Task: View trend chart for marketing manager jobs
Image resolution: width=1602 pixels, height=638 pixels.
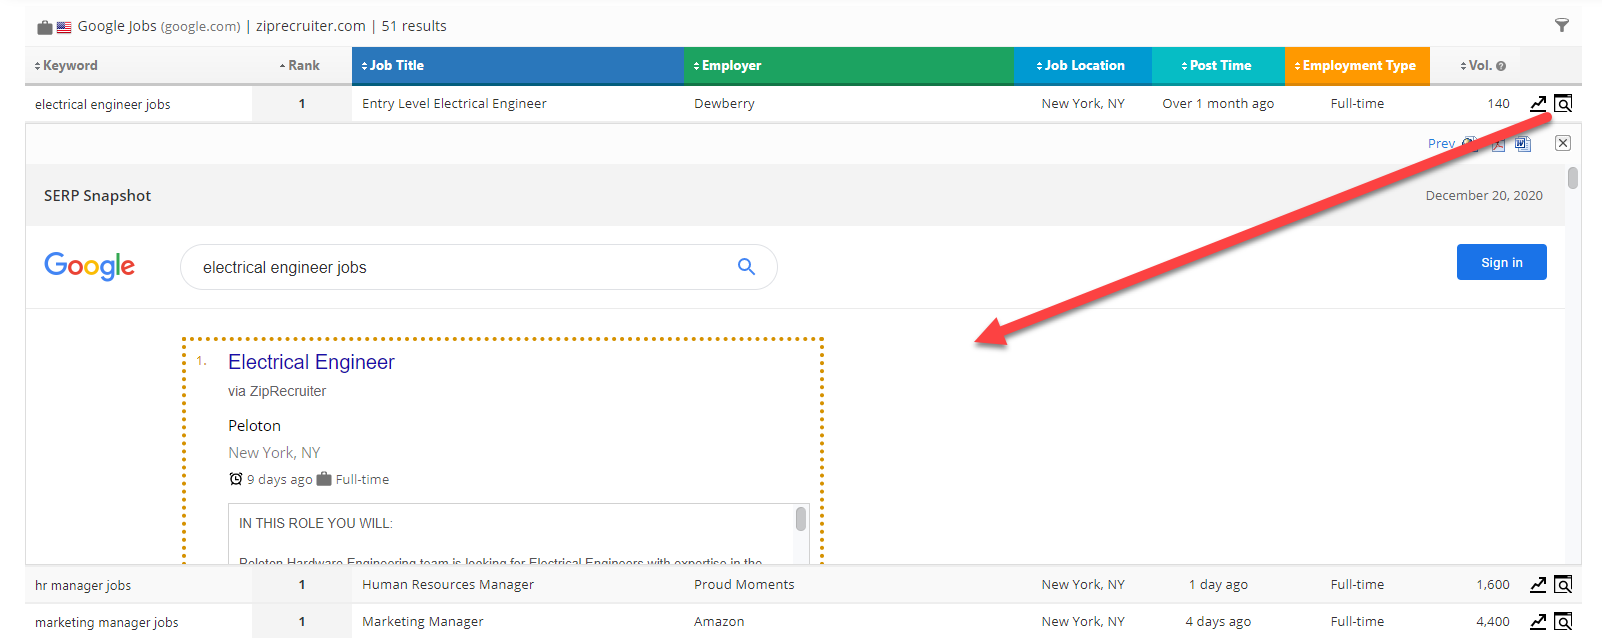Action: [x=1538, y=622]
